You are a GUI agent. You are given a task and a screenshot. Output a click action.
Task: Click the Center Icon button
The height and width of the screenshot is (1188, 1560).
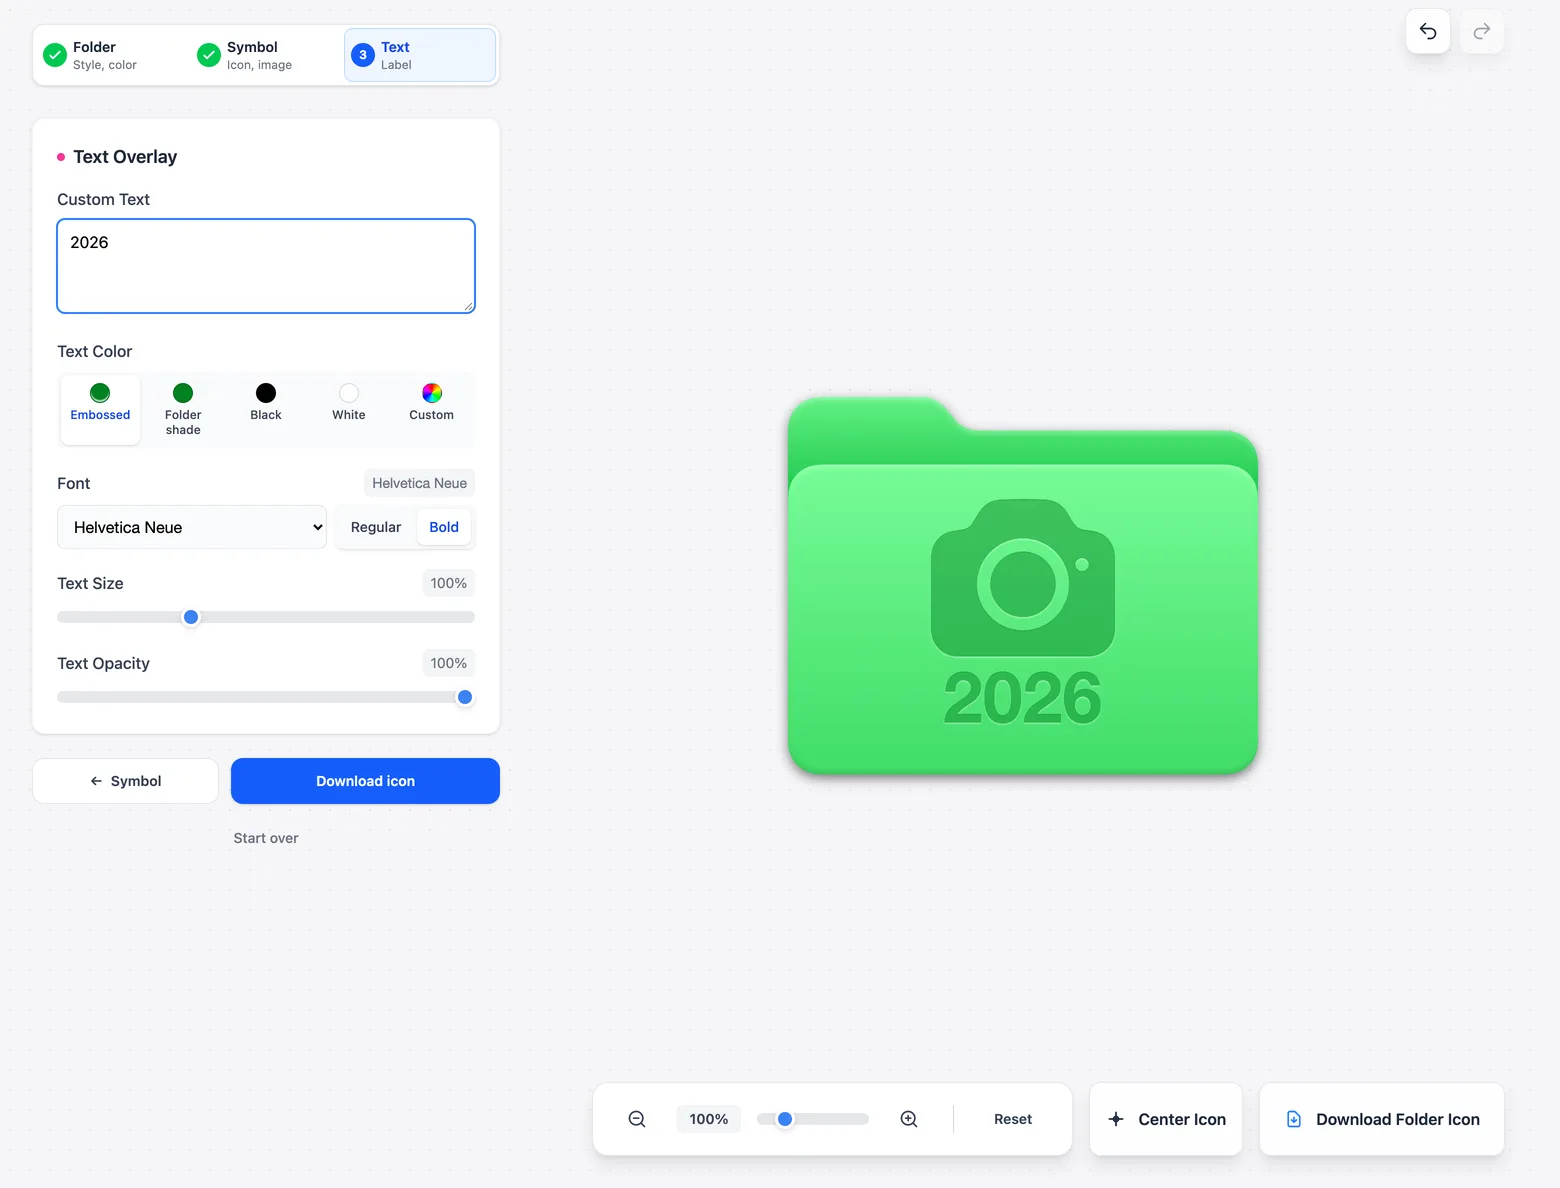[x=1166, y=1119]
